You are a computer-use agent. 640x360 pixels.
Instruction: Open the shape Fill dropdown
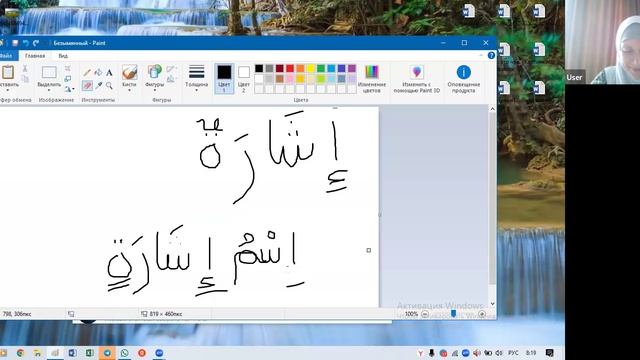[171, 79]
